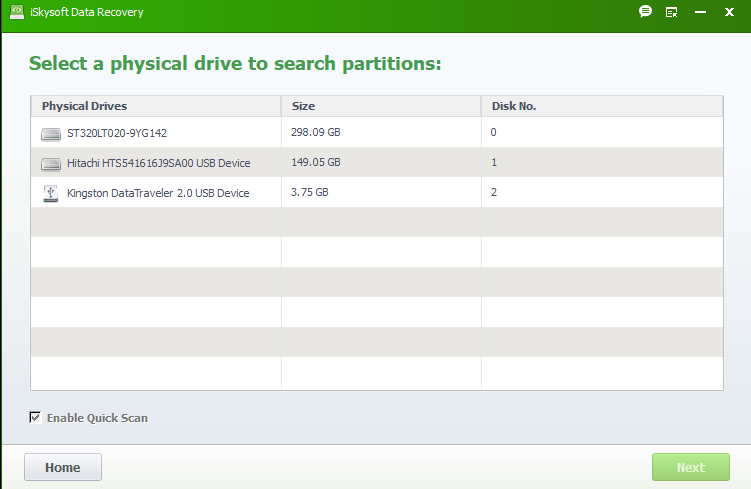Click the USB icon for Kingston DataTraveler
This screenshot has height=489, width=751.
tap(50, 193)
